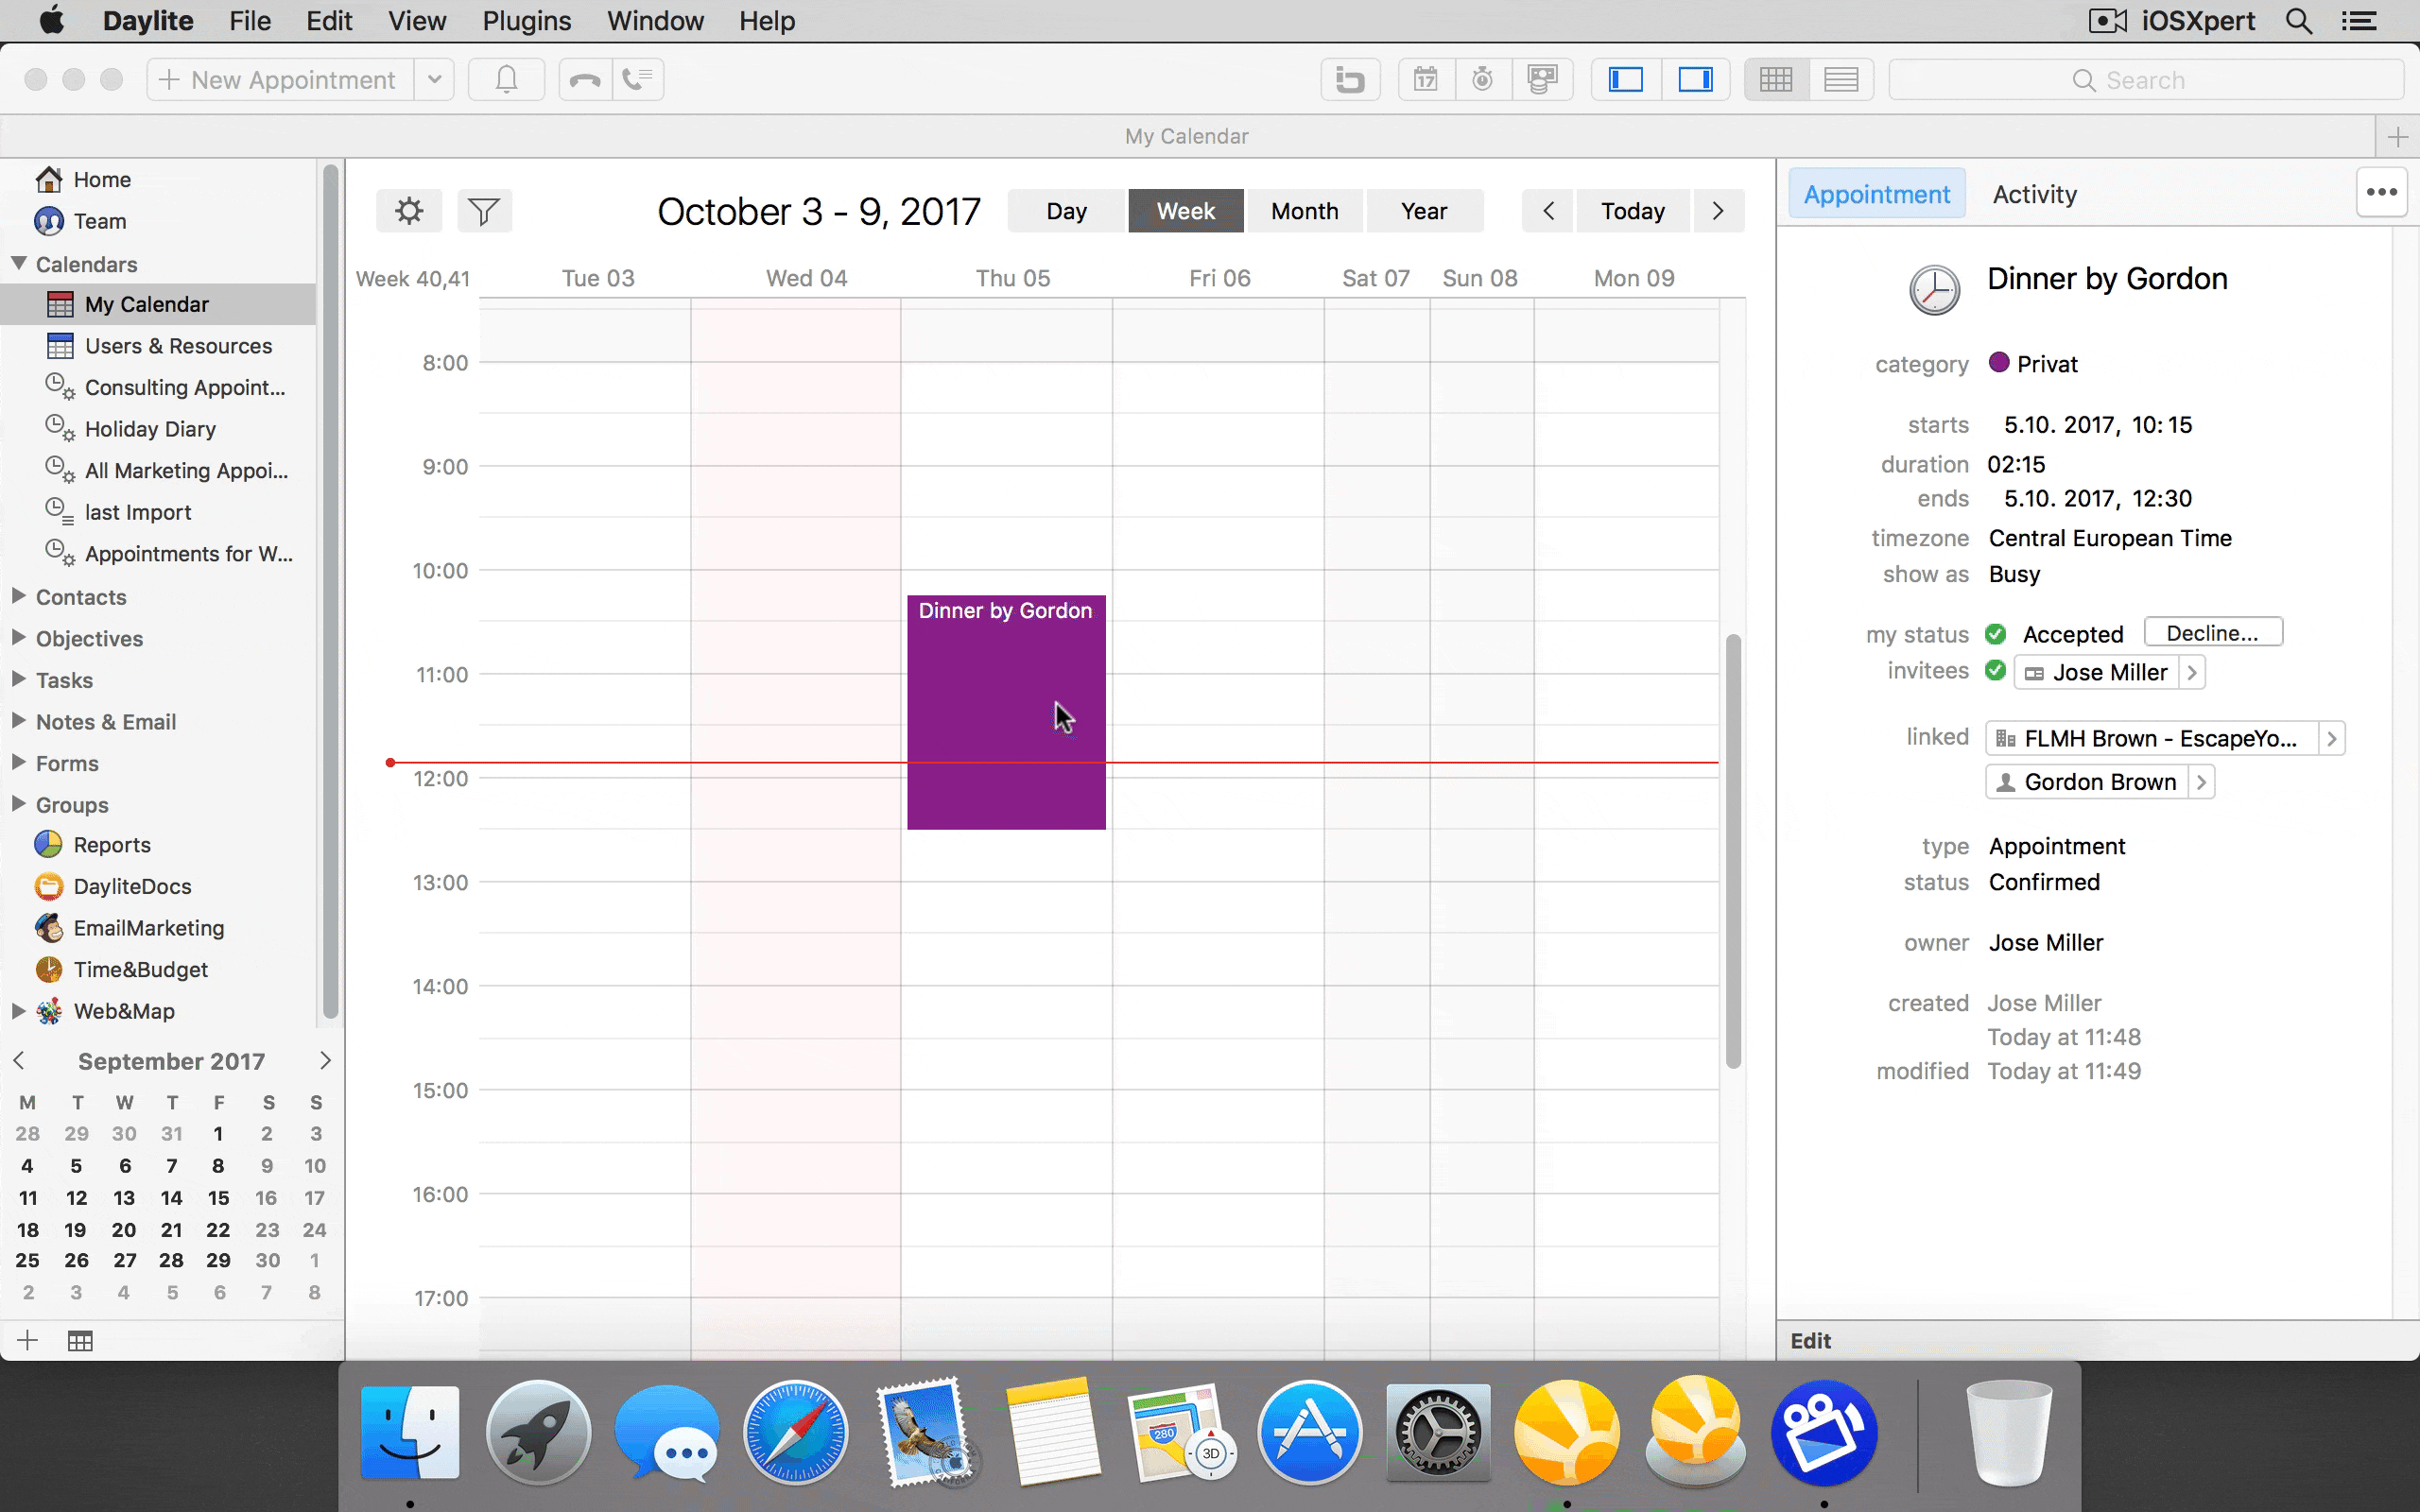Click Edit at bottom of details
Screen dimensions: 2420x1512
coord(1810,1341)
